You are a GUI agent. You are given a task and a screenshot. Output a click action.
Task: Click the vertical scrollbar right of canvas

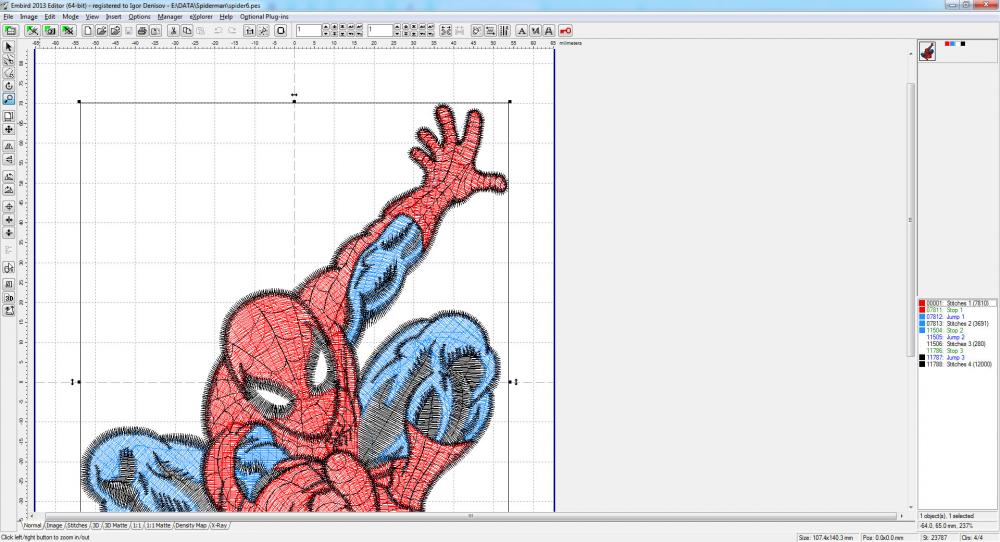tap(911, 220)
